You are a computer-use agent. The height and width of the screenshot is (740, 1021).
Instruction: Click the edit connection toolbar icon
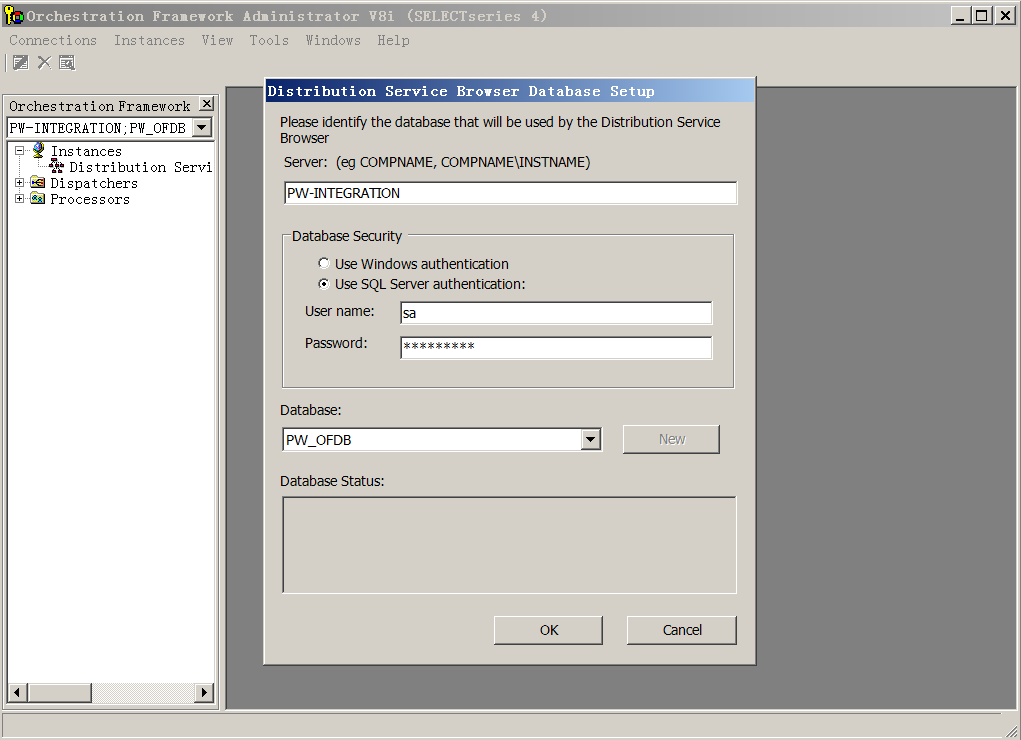[x=21, y=63]
